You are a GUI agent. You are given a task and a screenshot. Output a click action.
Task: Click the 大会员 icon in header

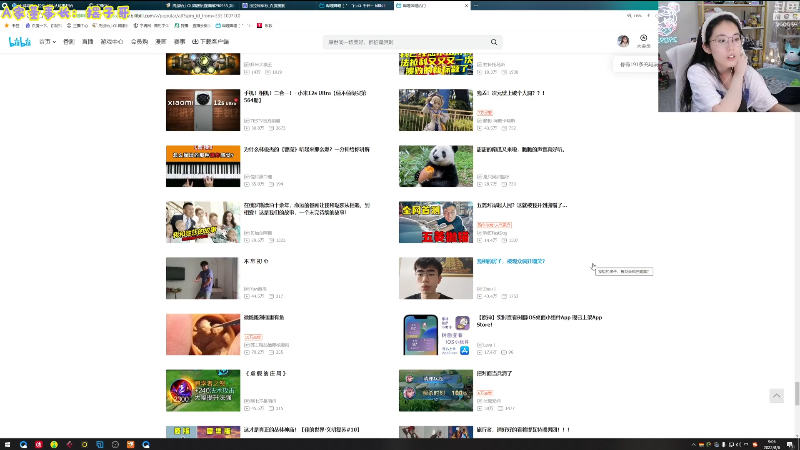(x=643, y=41)
